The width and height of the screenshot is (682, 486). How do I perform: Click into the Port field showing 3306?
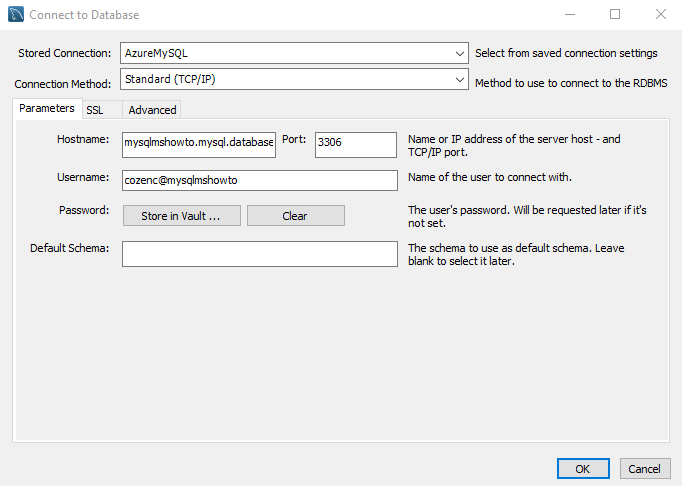356,144
